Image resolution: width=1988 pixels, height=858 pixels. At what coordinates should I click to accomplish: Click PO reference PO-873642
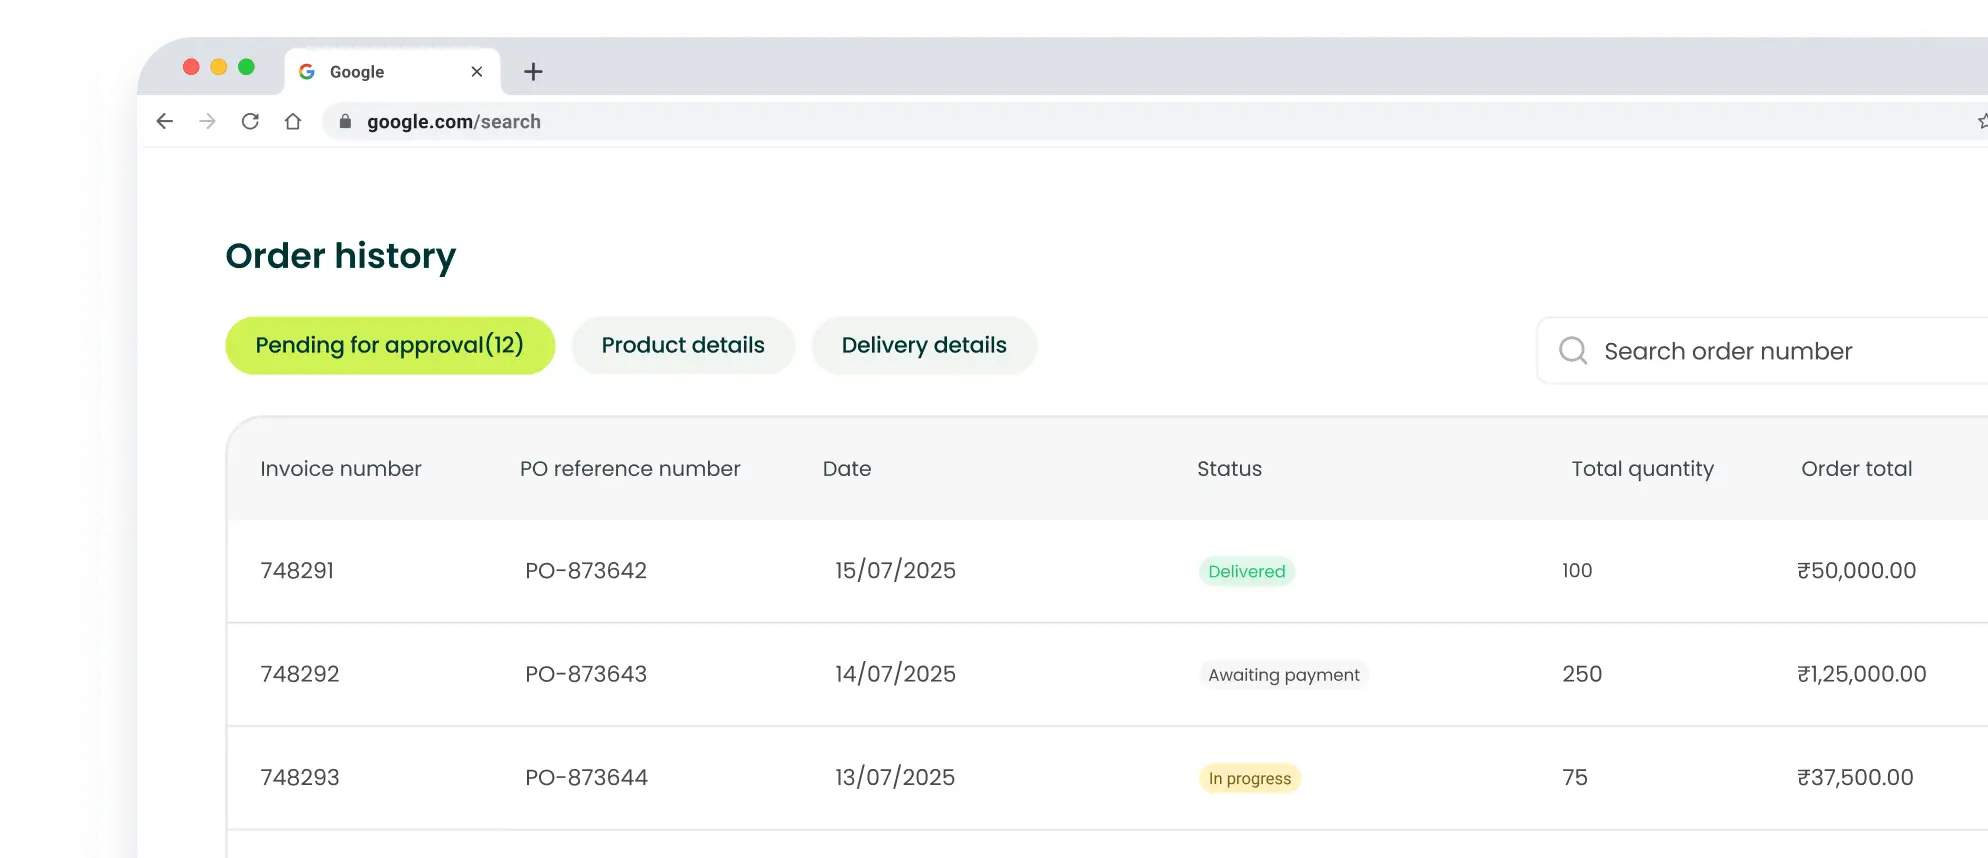pyautogui.click(x=586, y=570)
